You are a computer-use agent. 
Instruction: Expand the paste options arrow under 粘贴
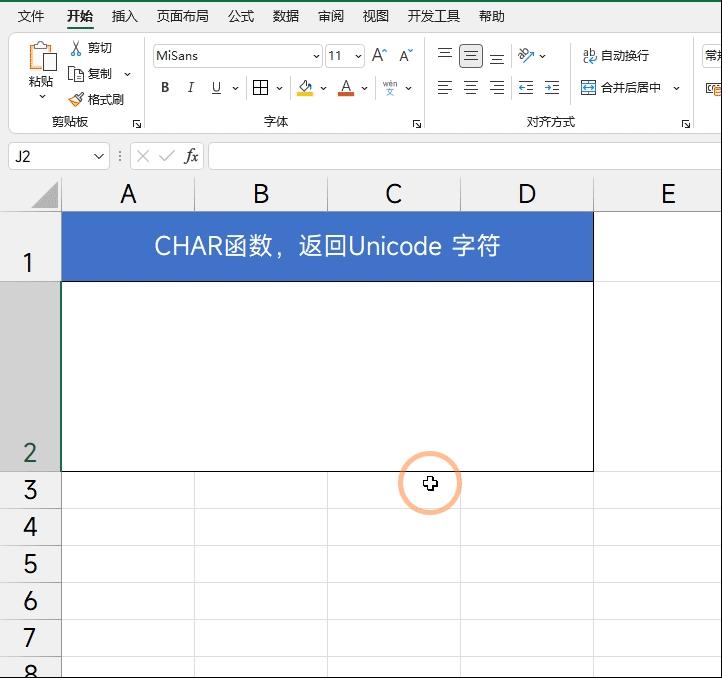click(x=42, y=97)
